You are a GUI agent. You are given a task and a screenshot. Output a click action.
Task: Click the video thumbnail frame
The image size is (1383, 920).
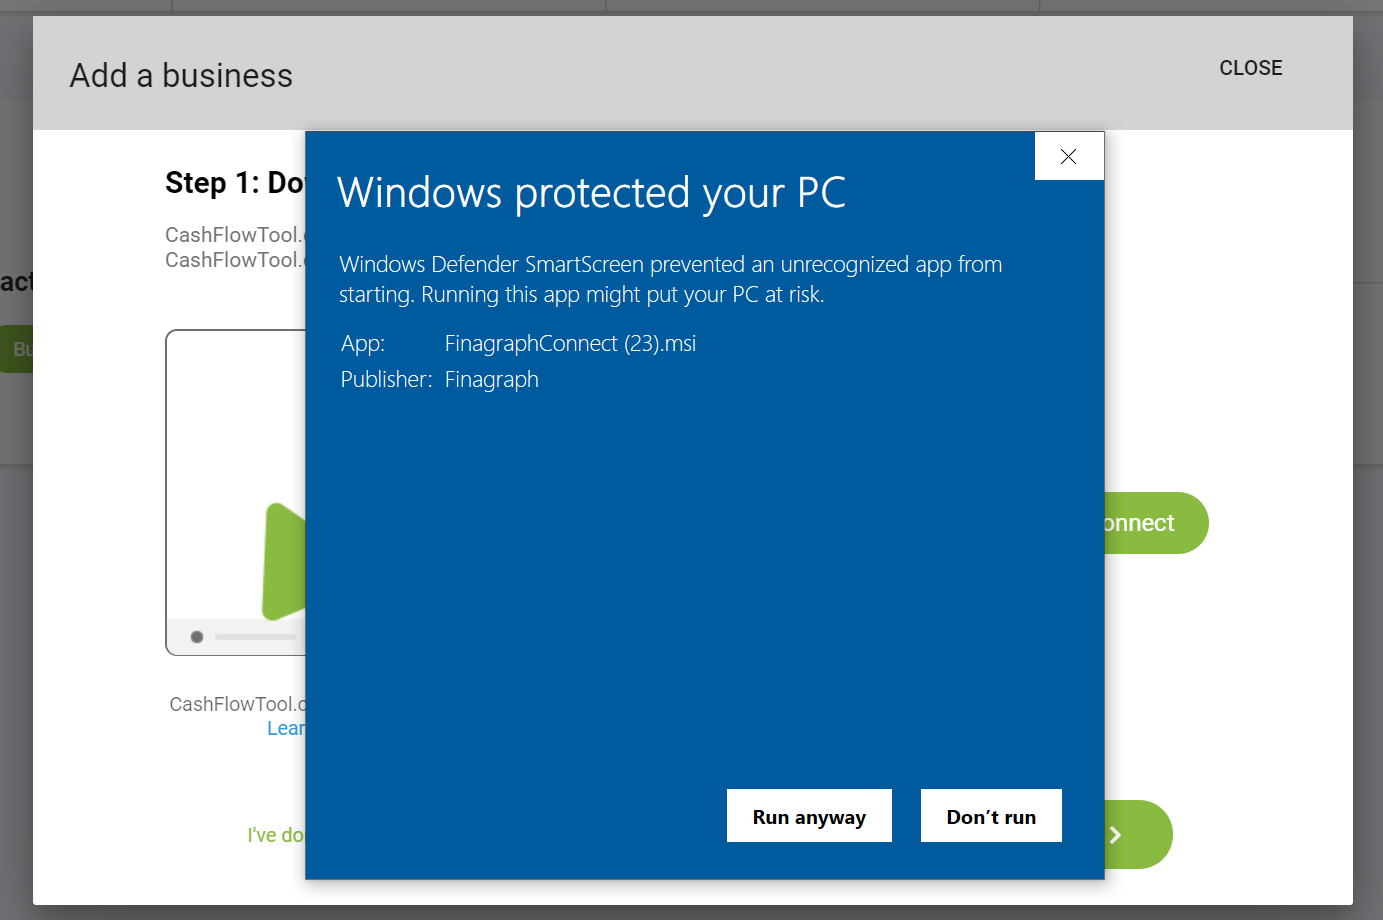pyautogui.click(x=236, y=492)
